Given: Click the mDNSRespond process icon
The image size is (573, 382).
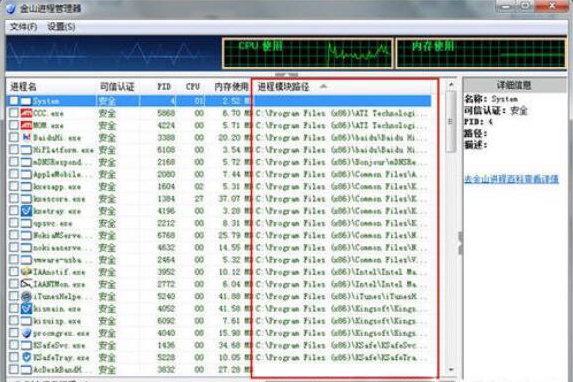Looking at the screenshot, I should click(x=26, y=162).
